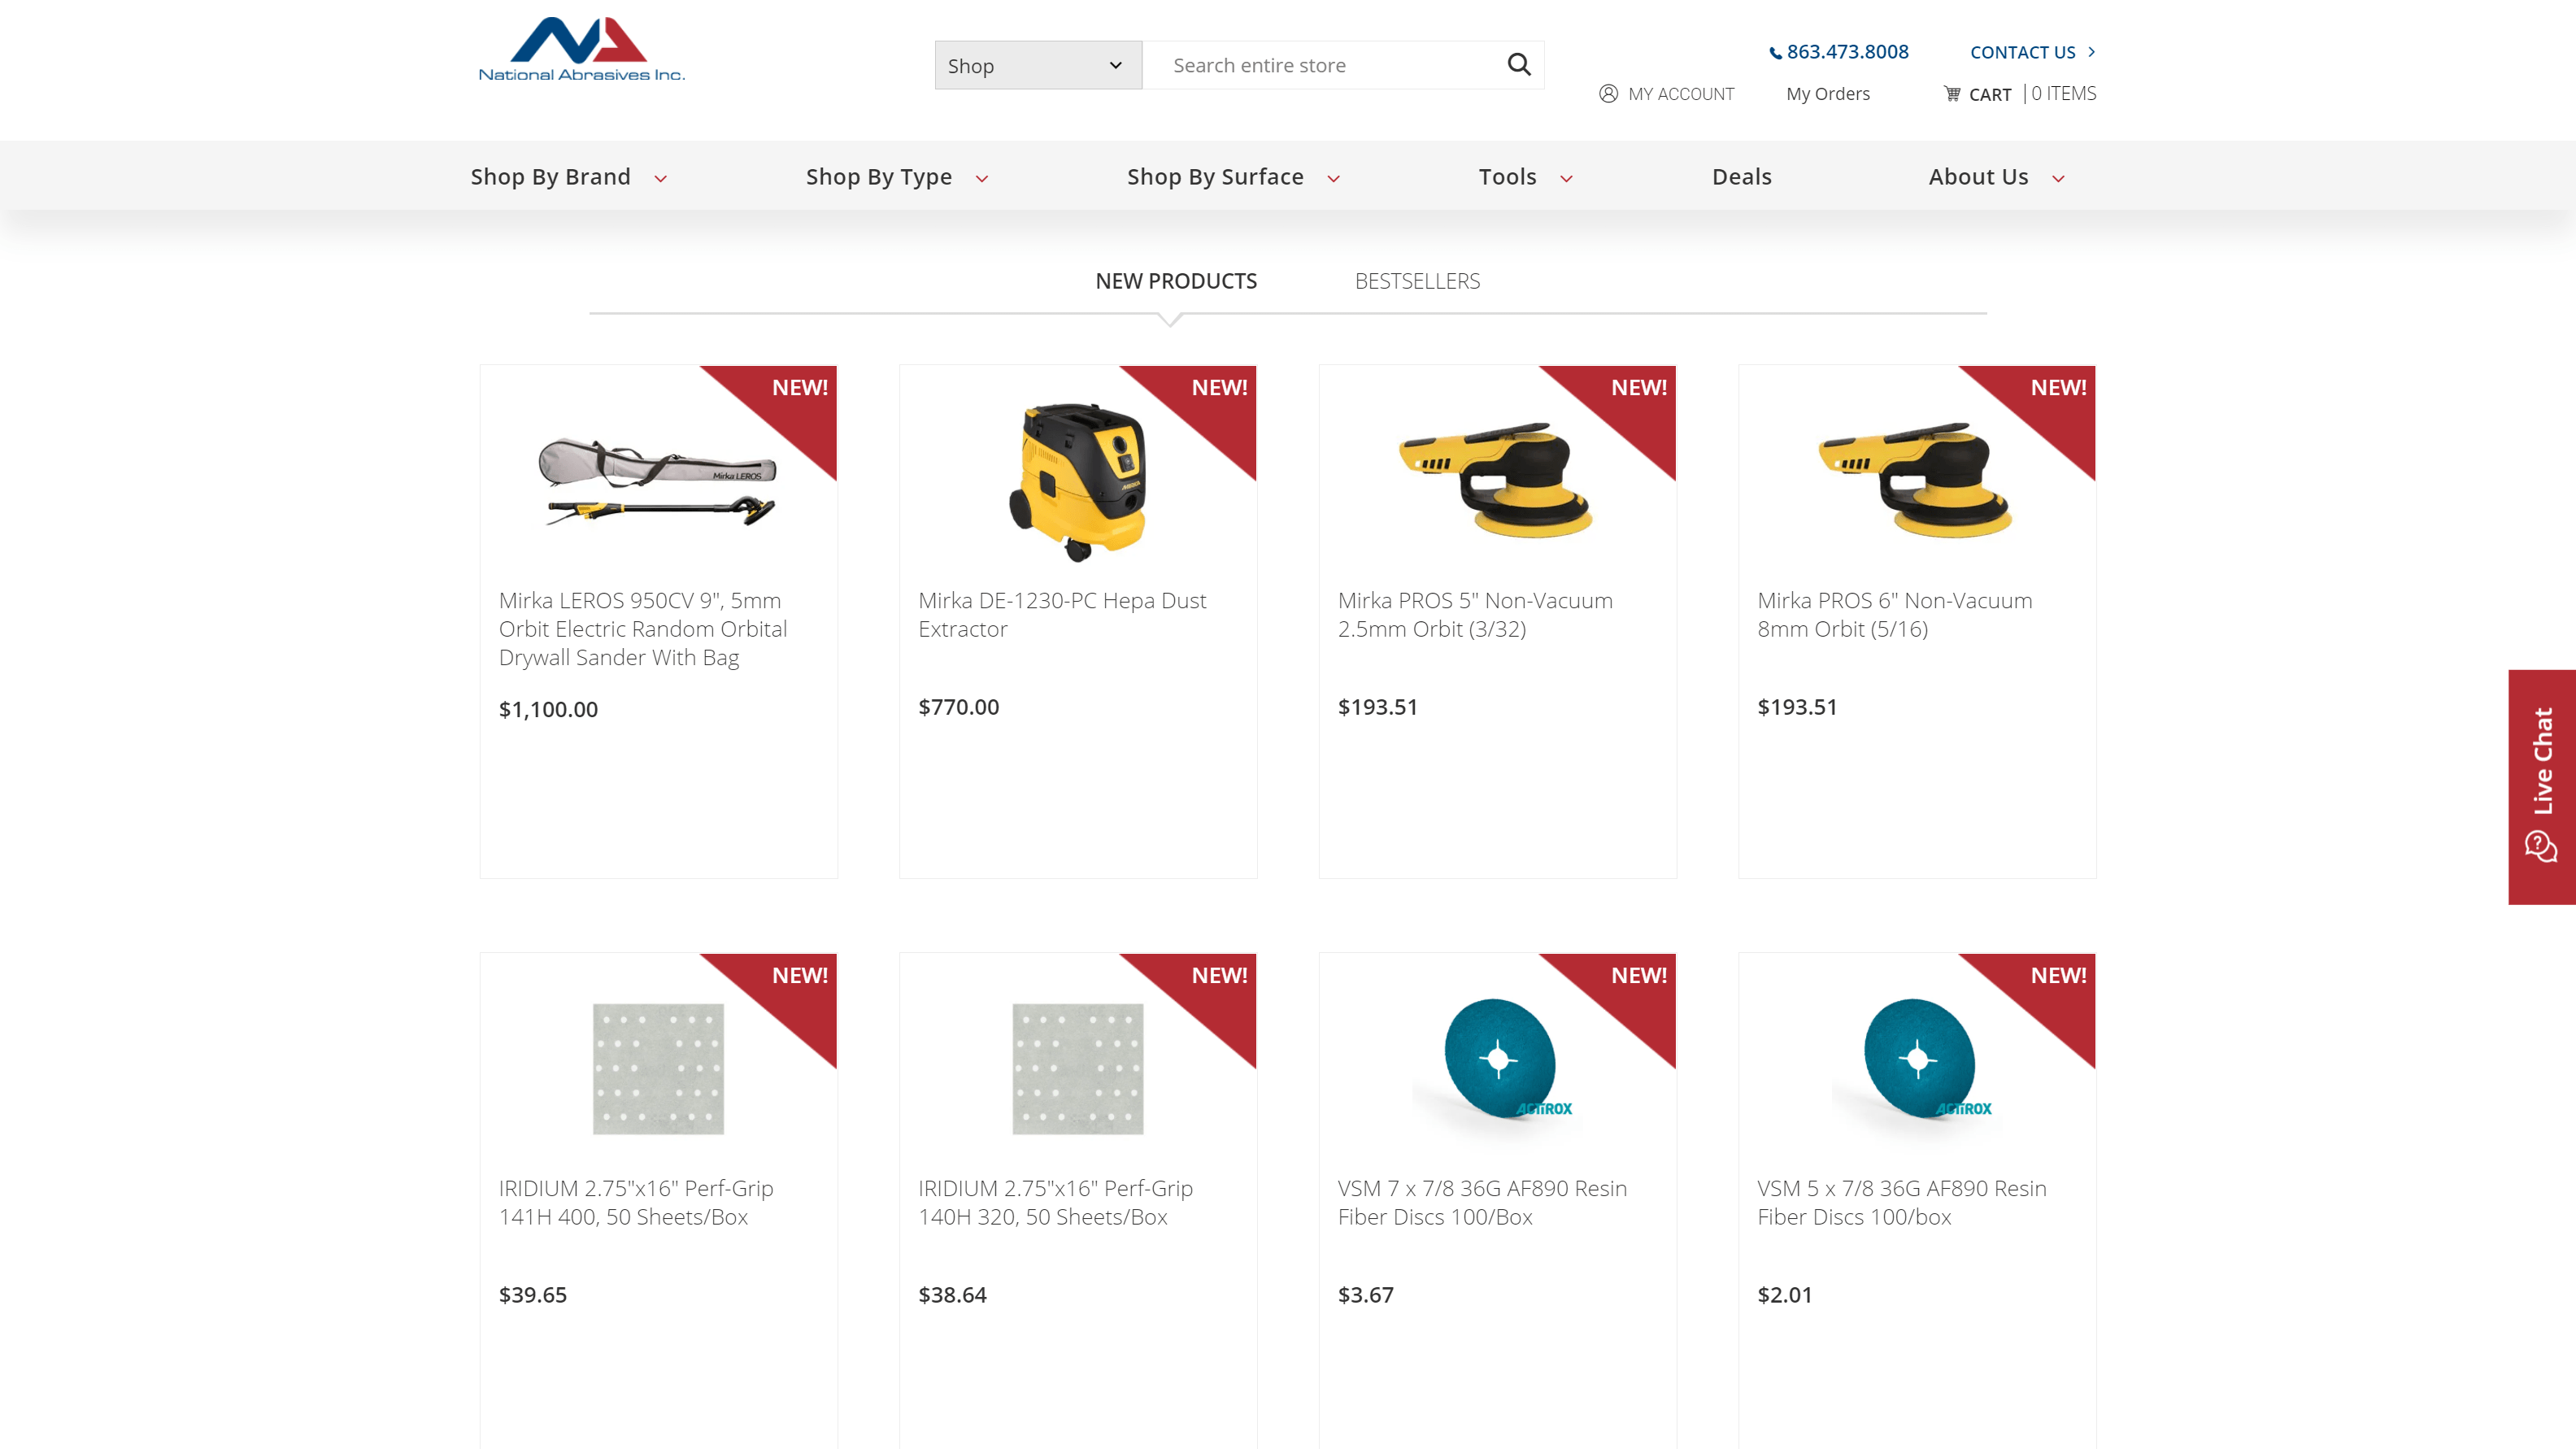The height and width of the screenshot is (1449, 2576).
Task: Open the Contact Us link
Action: (2022, 52)
